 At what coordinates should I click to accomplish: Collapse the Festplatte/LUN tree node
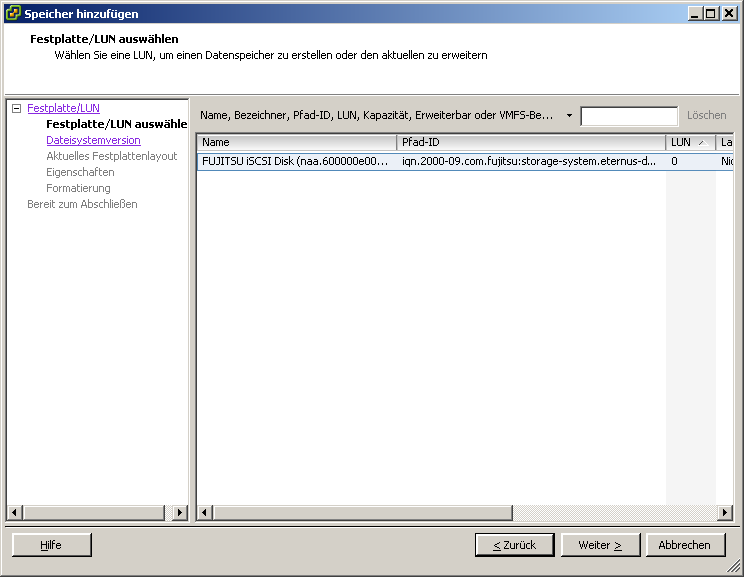pos(16,108)
